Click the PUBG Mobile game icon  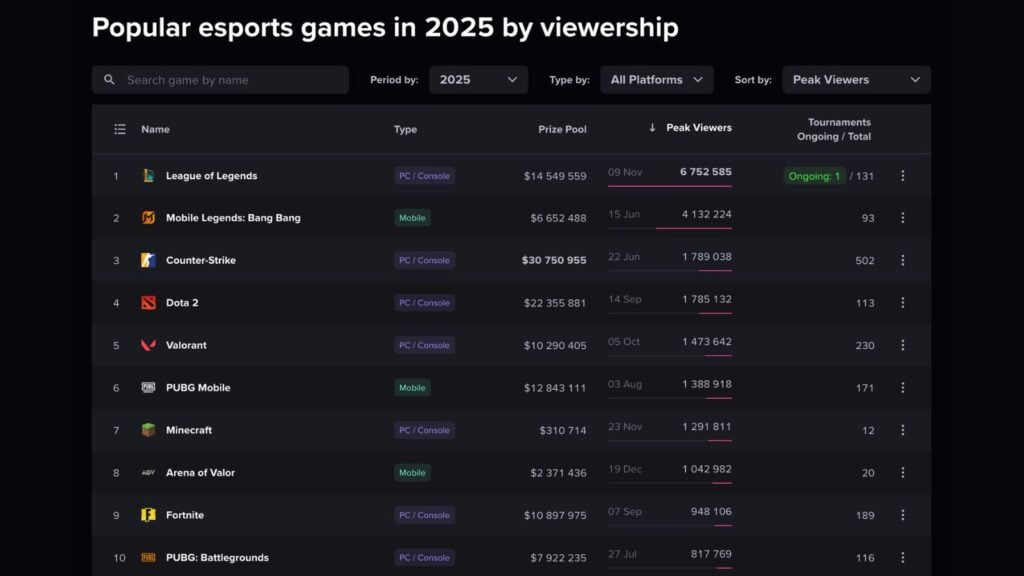tap(150, 387)
